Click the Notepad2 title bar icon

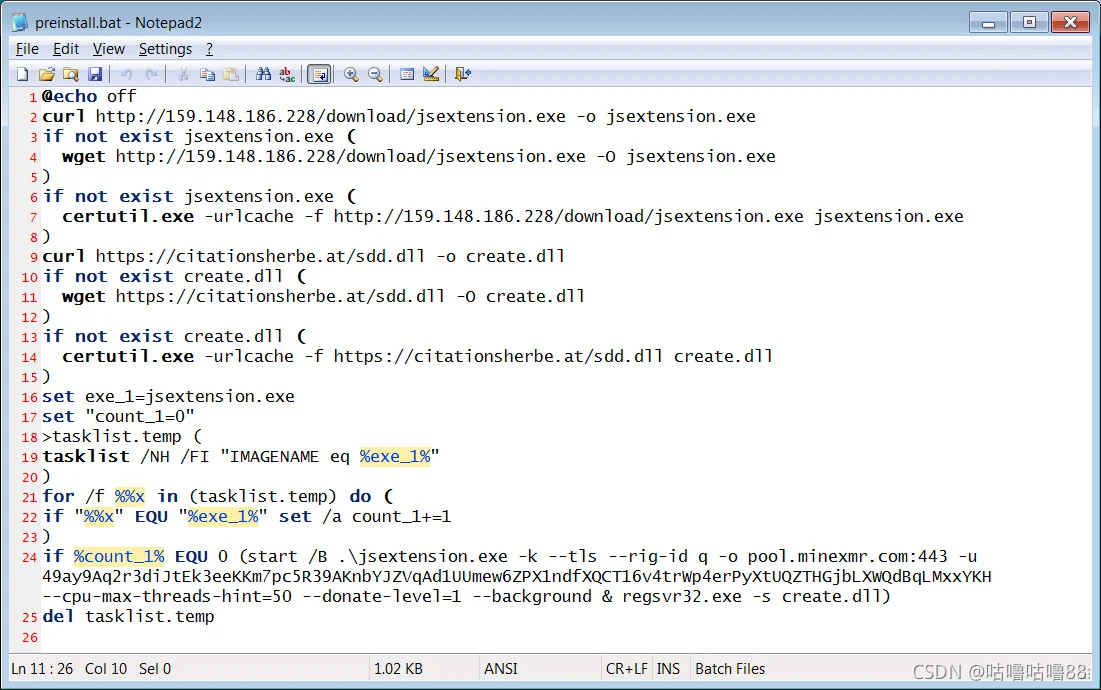[20, 22]
